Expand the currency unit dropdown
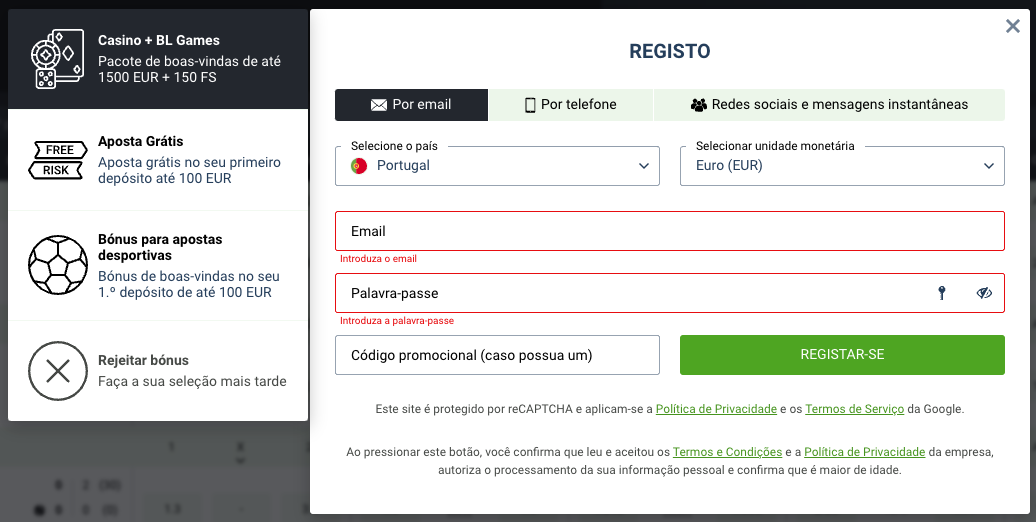 point(842,166)
